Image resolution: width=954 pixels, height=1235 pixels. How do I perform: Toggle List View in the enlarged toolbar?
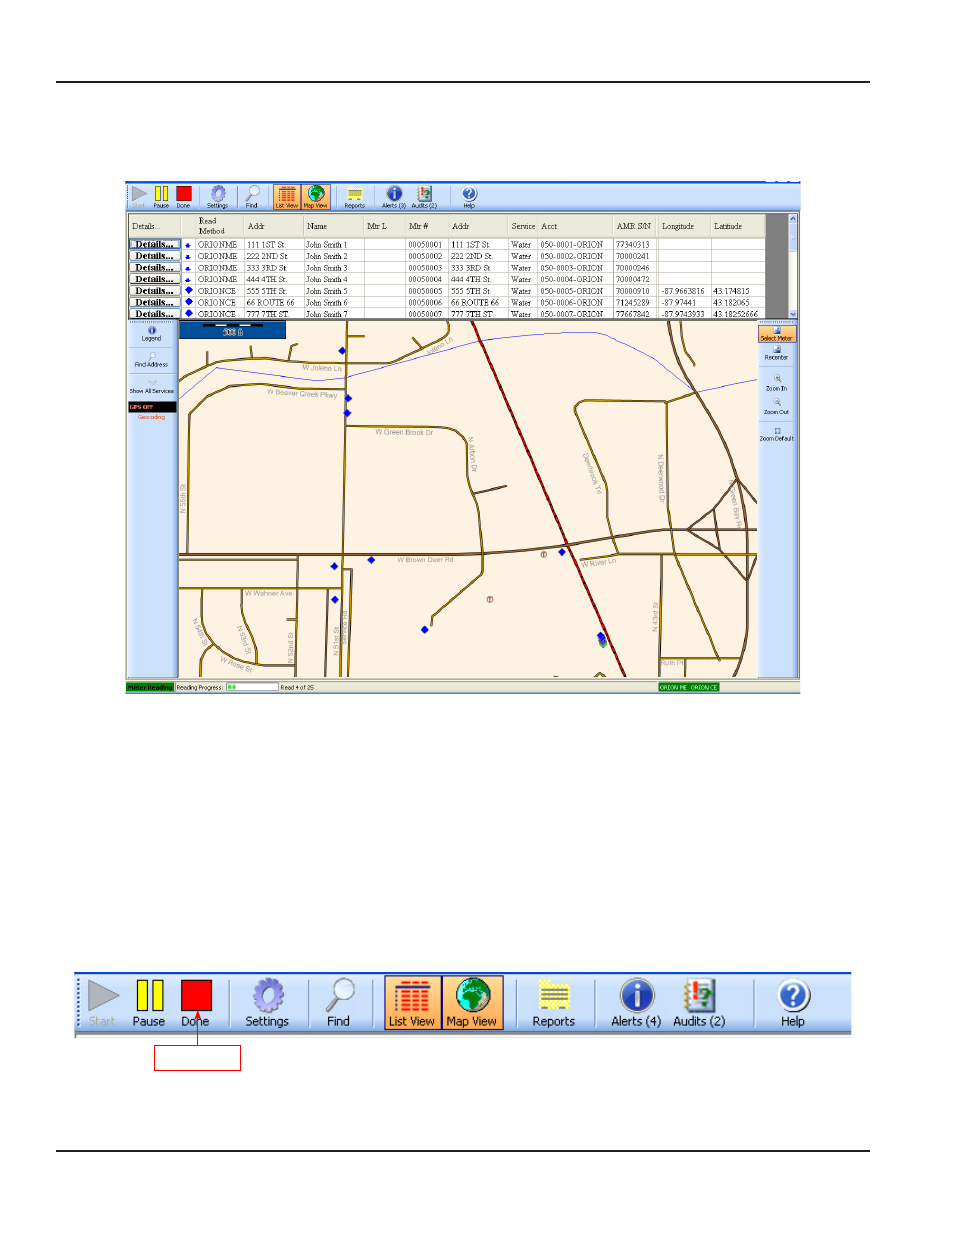tap(412, 1002)
